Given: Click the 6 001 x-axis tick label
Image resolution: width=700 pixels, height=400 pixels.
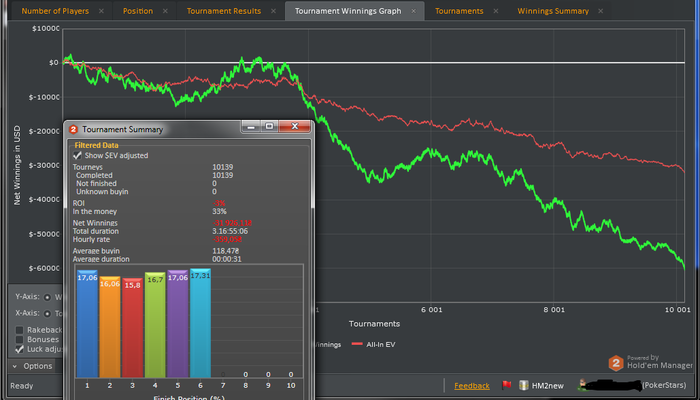Looking at the screenshot, I should click(x=431, y=309).
